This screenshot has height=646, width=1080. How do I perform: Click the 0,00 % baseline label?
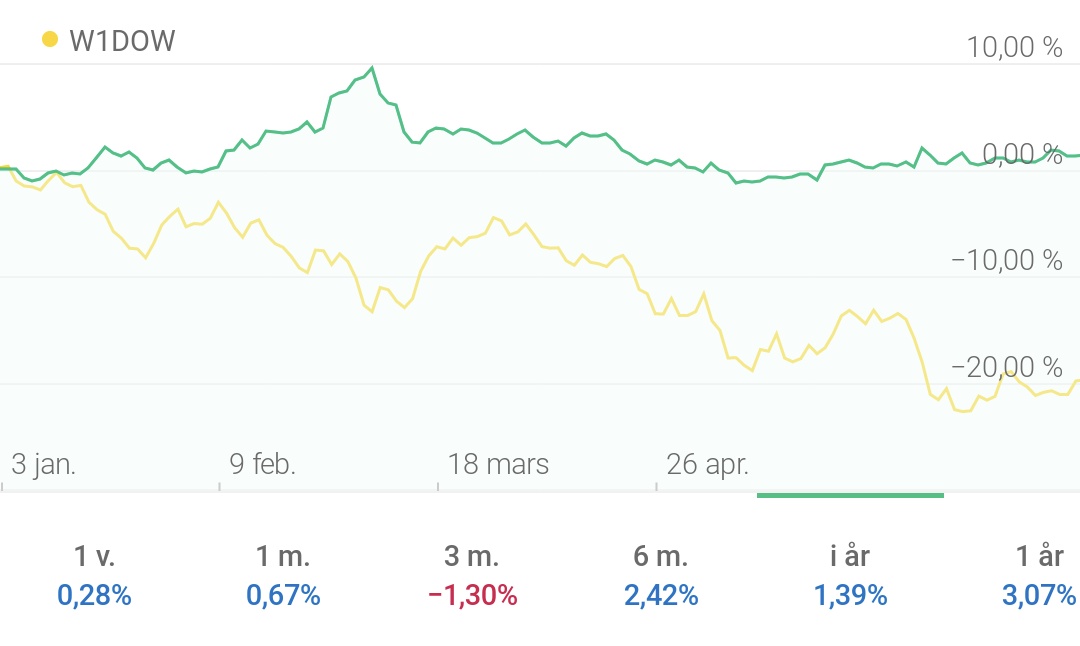pyautogui.click(x=1022, y=154)
